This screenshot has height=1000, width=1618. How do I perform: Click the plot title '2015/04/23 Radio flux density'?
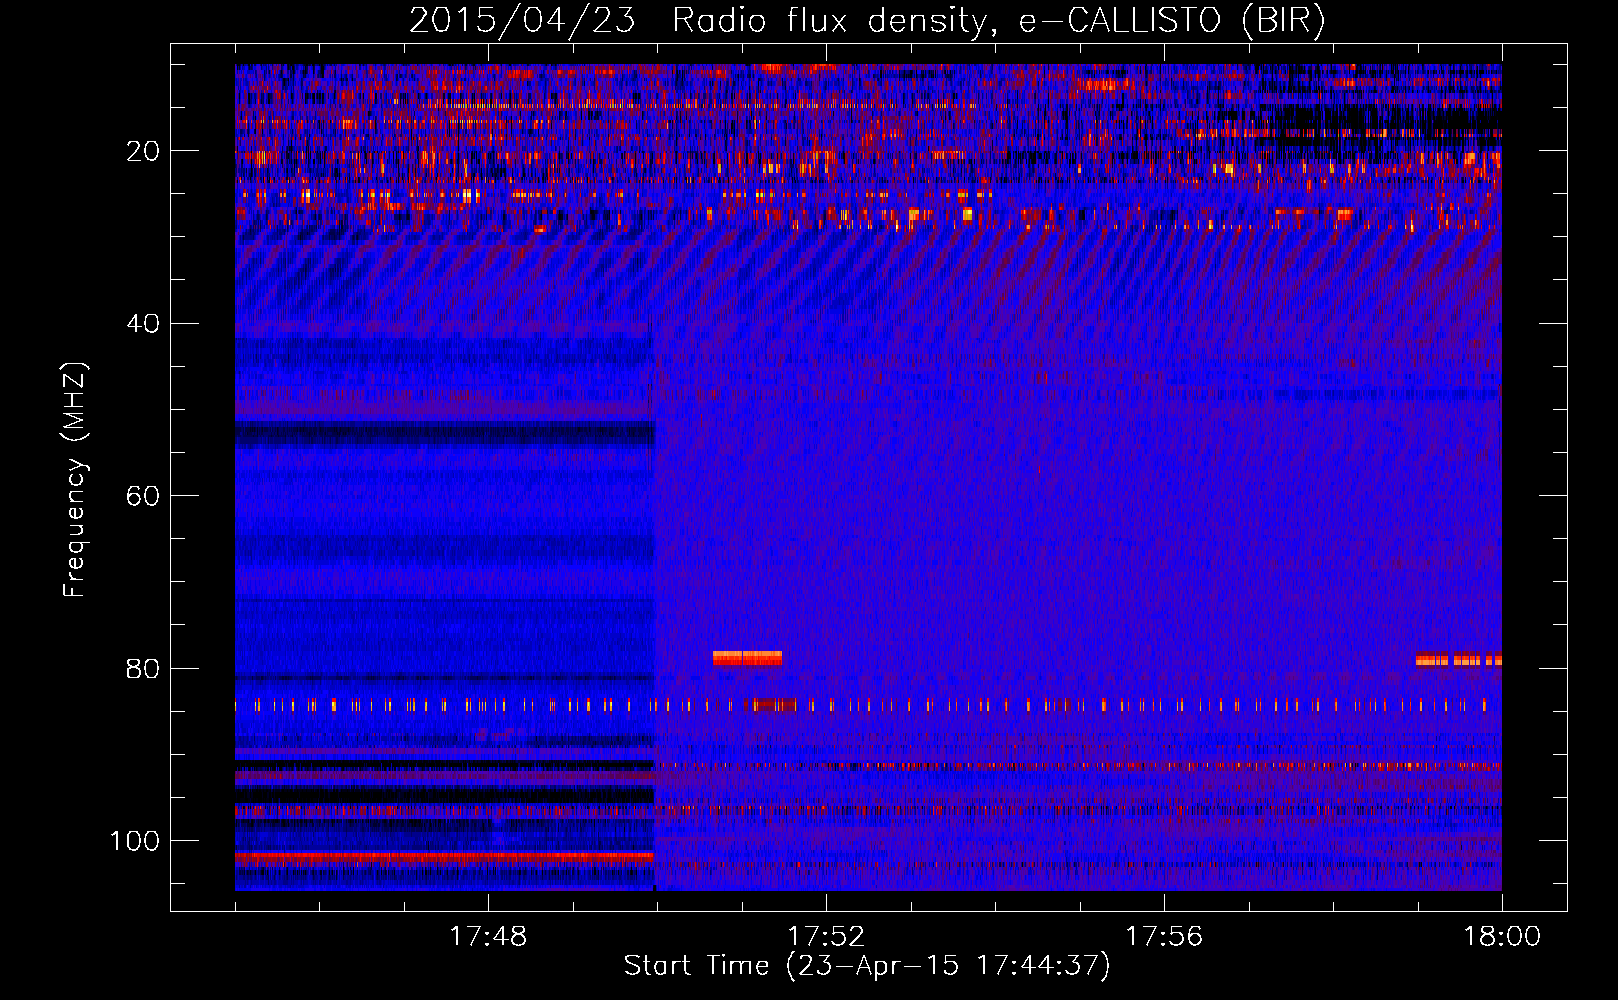point(697,21)
